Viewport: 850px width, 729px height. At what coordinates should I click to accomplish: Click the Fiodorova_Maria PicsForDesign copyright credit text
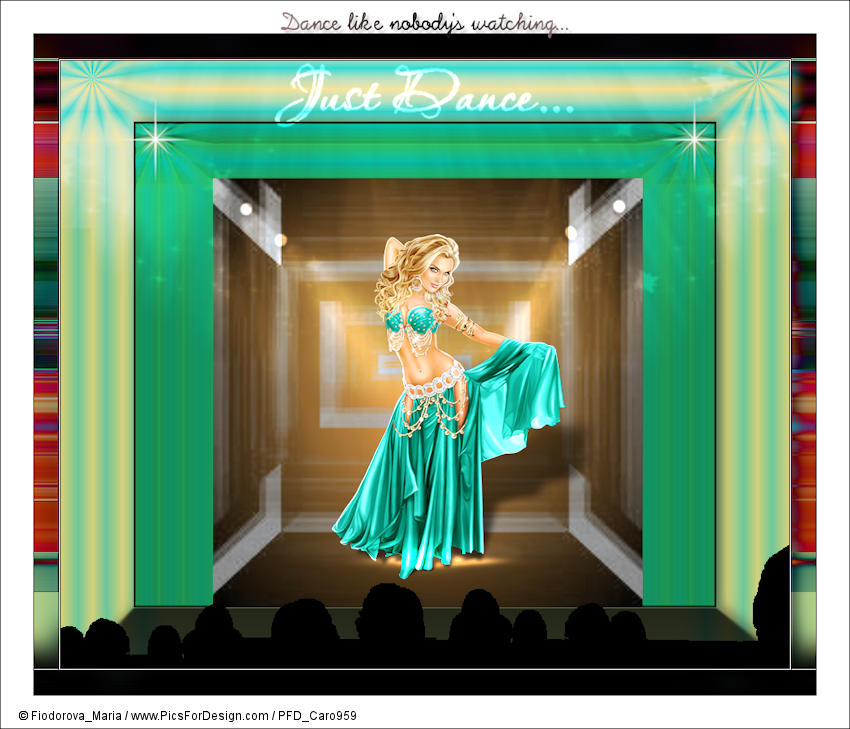[188, 715]
